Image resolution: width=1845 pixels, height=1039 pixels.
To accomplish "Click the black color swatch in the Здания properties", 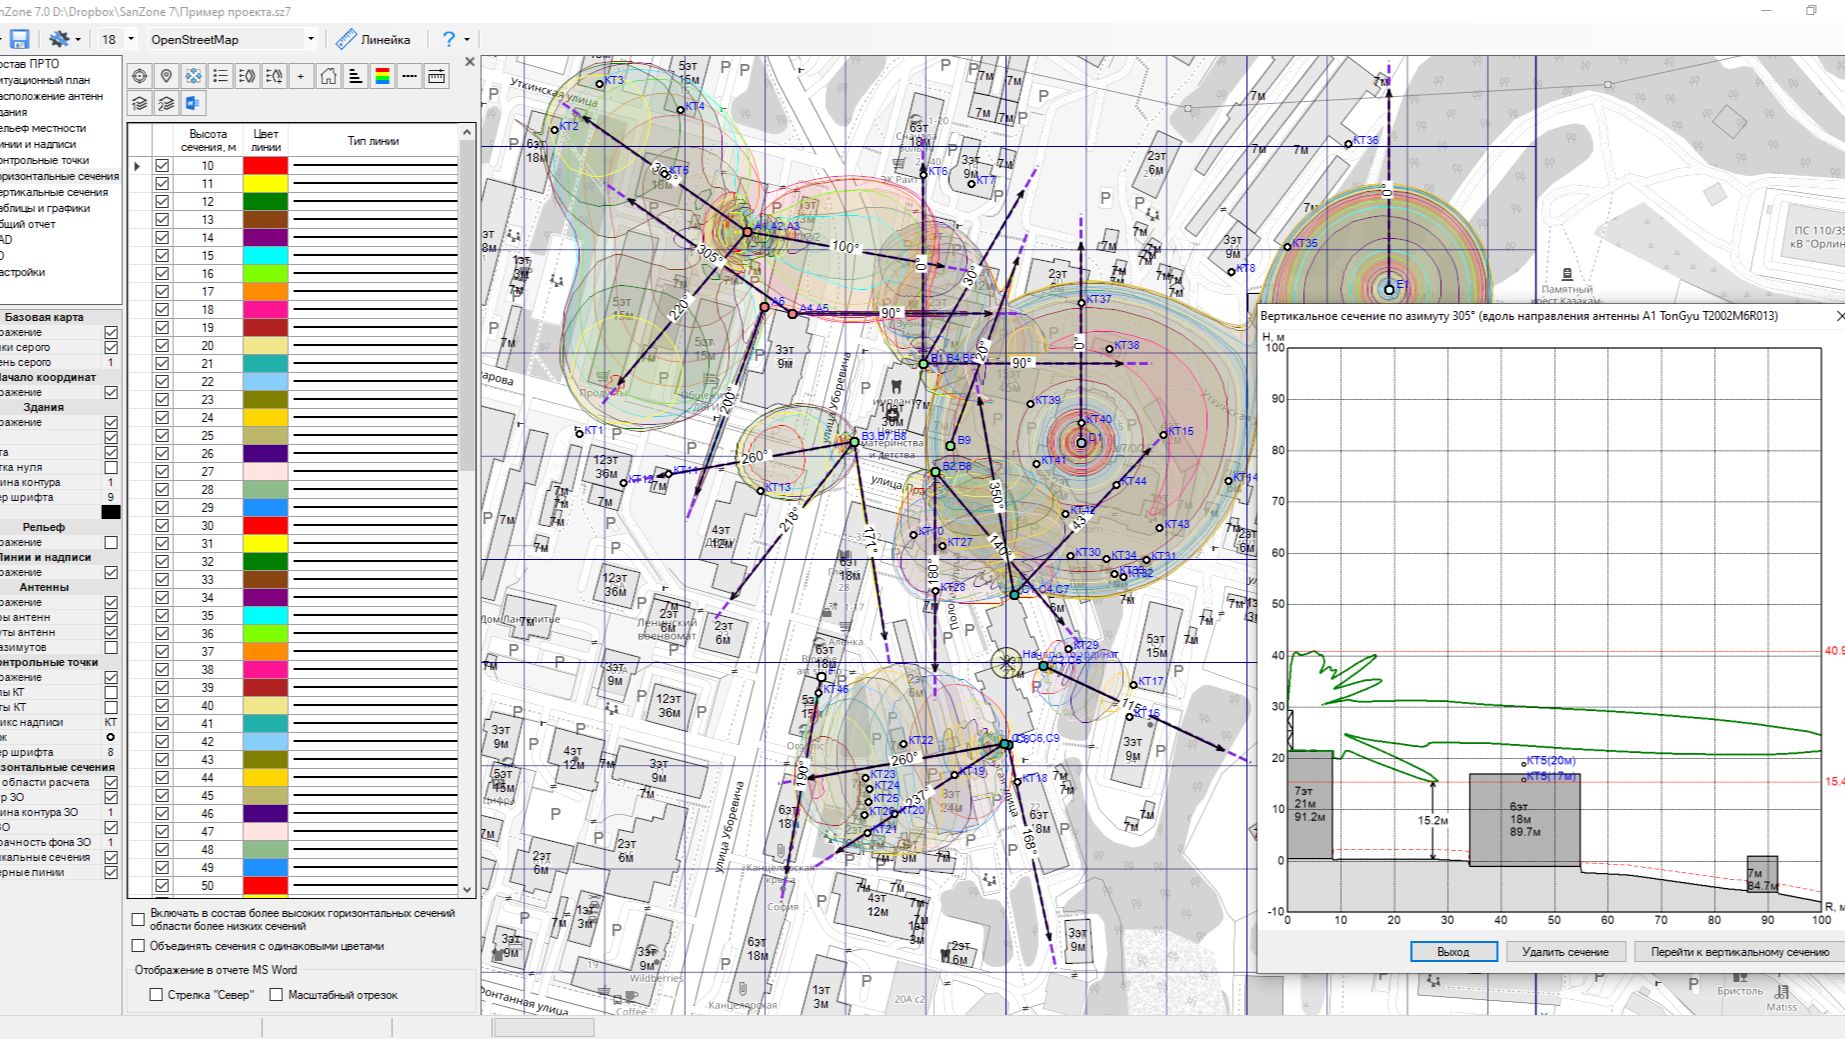I will pos(111,512).
